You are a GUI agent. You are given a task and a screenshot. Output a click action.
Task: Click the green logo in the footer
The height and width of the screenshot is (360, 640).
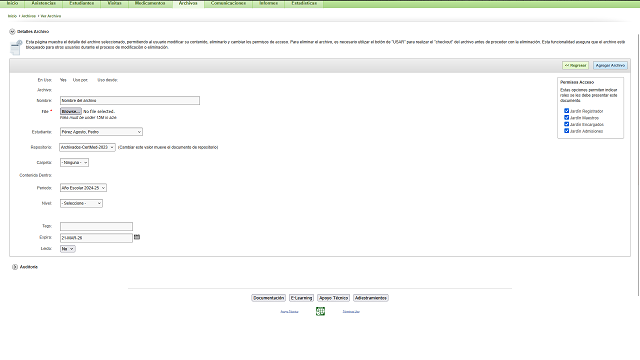coord(320,311)
